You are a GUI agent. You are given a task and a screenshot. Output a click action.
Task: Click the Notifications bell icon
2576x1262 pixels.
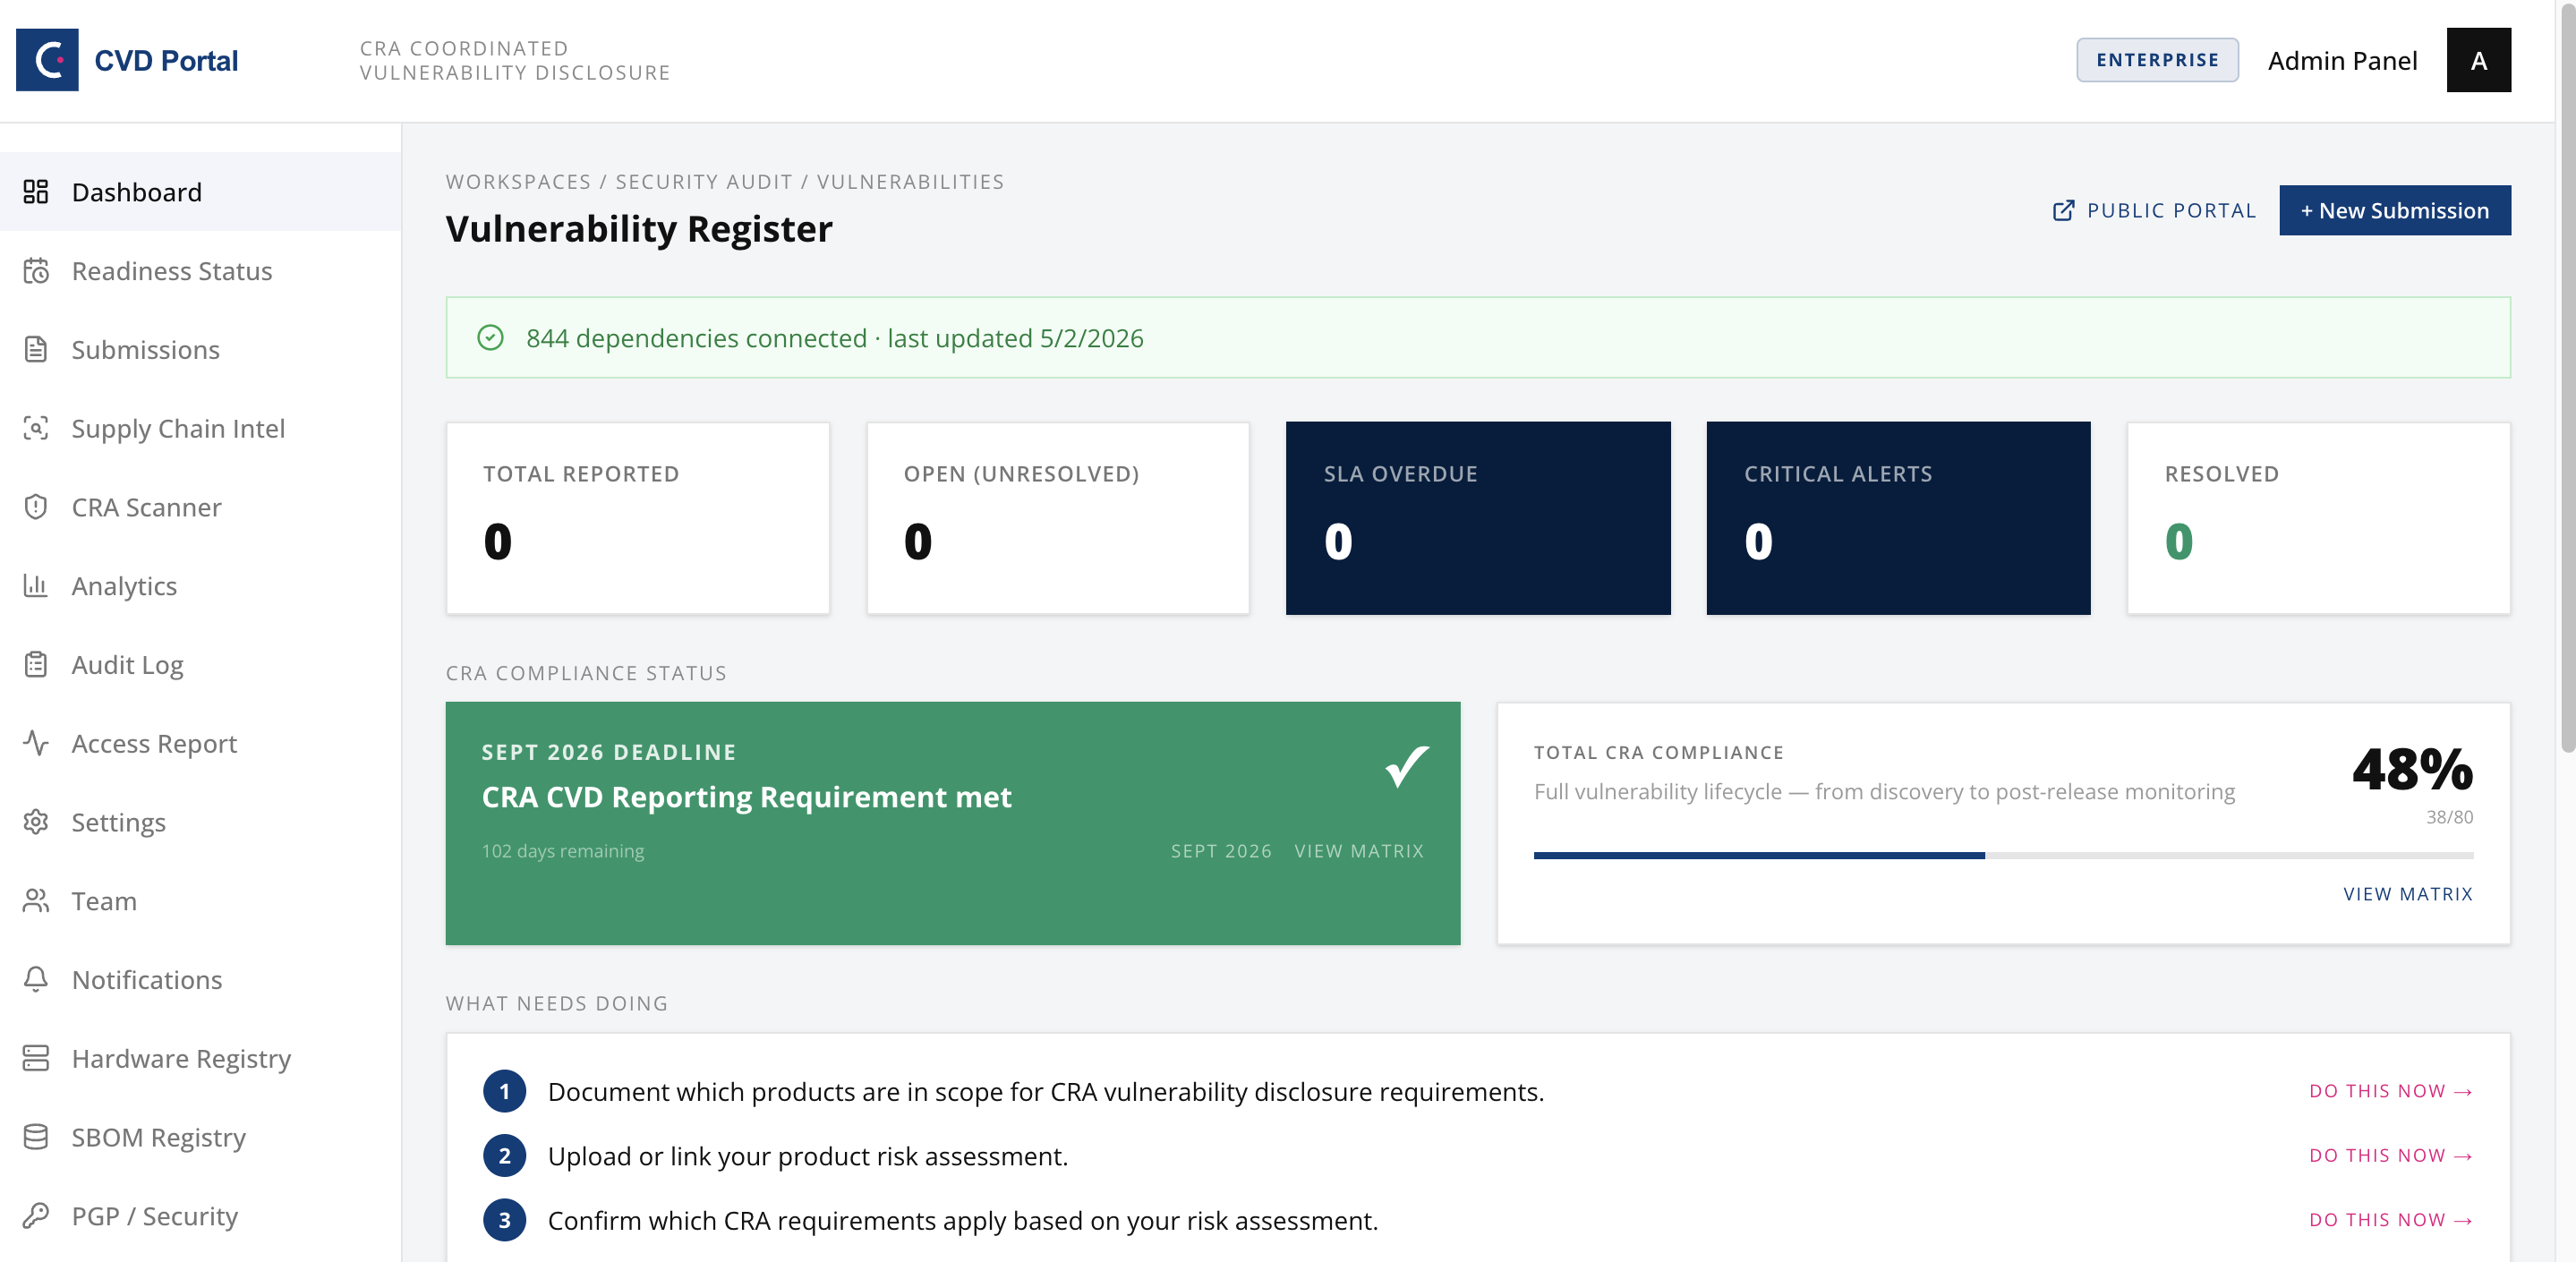(36, 979)
